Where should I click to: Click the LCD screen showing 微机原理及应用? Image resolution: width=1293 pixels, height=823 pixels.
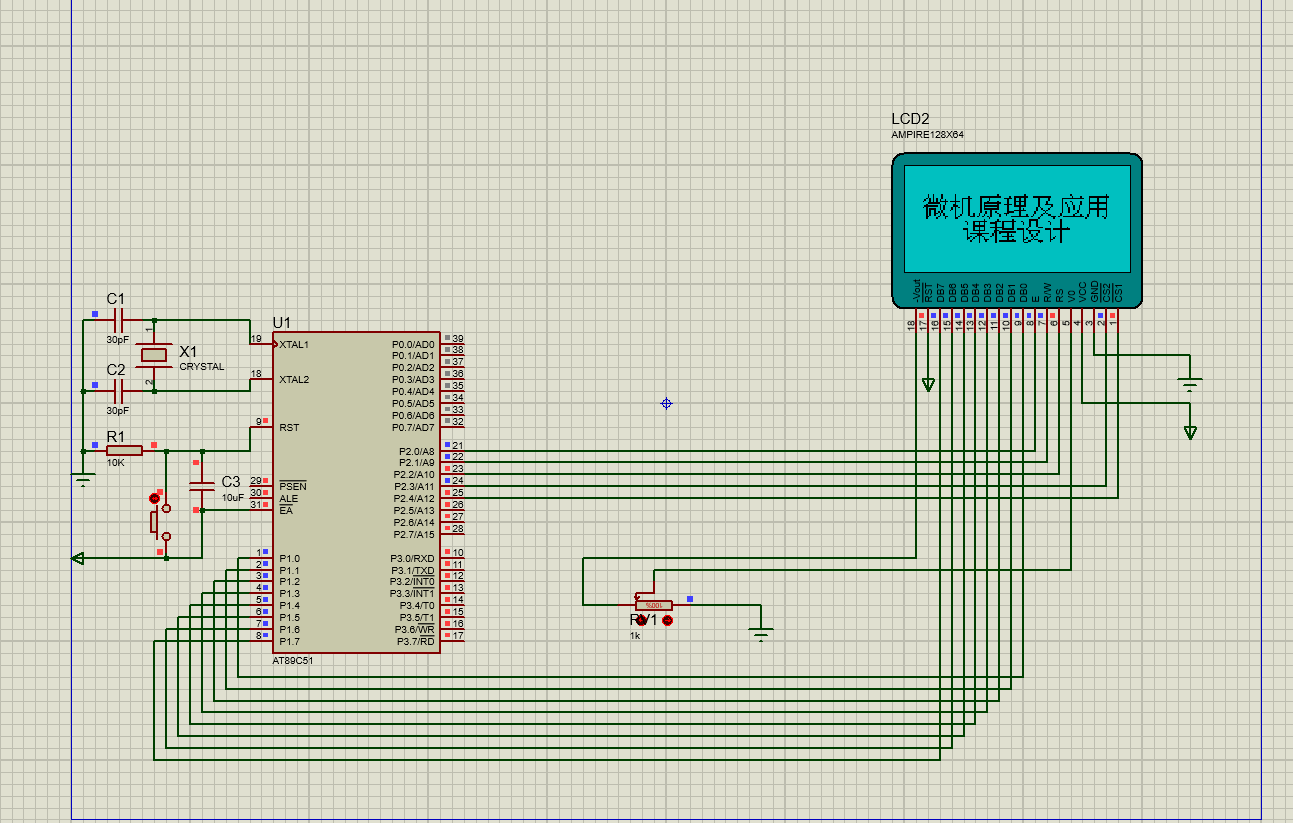(x=1017, y=218)
